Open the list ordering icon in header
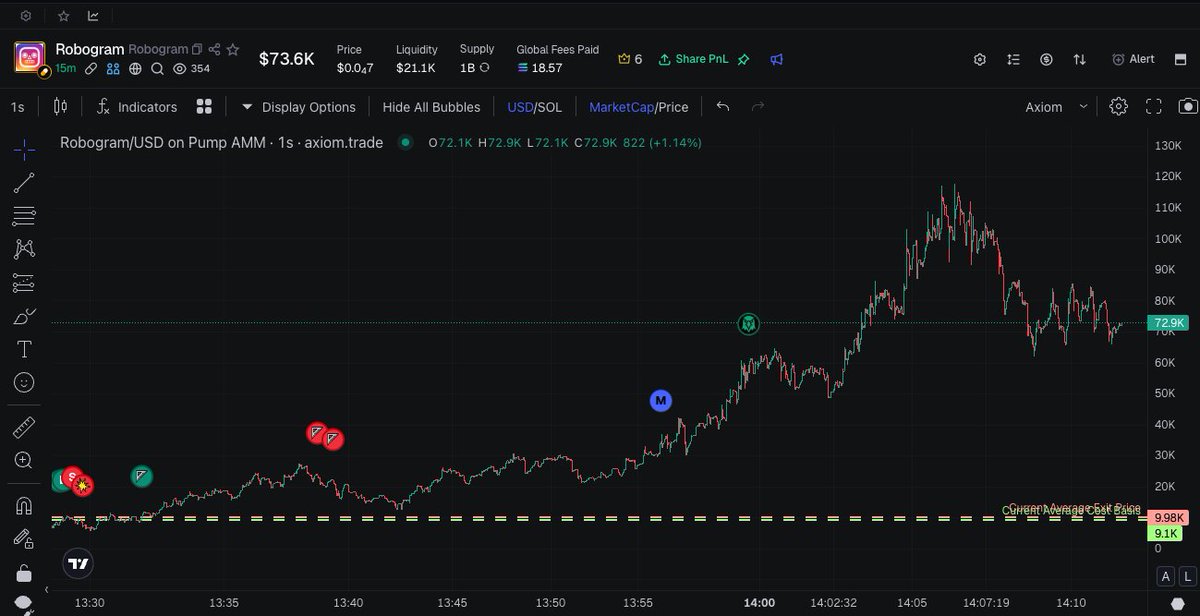 click(1013, 59)
